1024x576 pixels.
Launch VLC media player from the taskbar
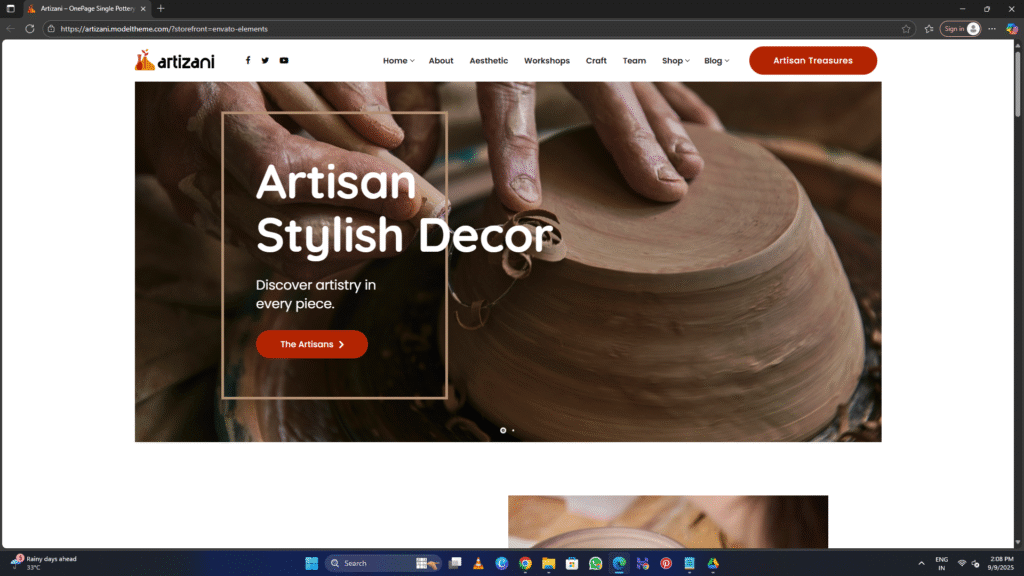(479, 563)
